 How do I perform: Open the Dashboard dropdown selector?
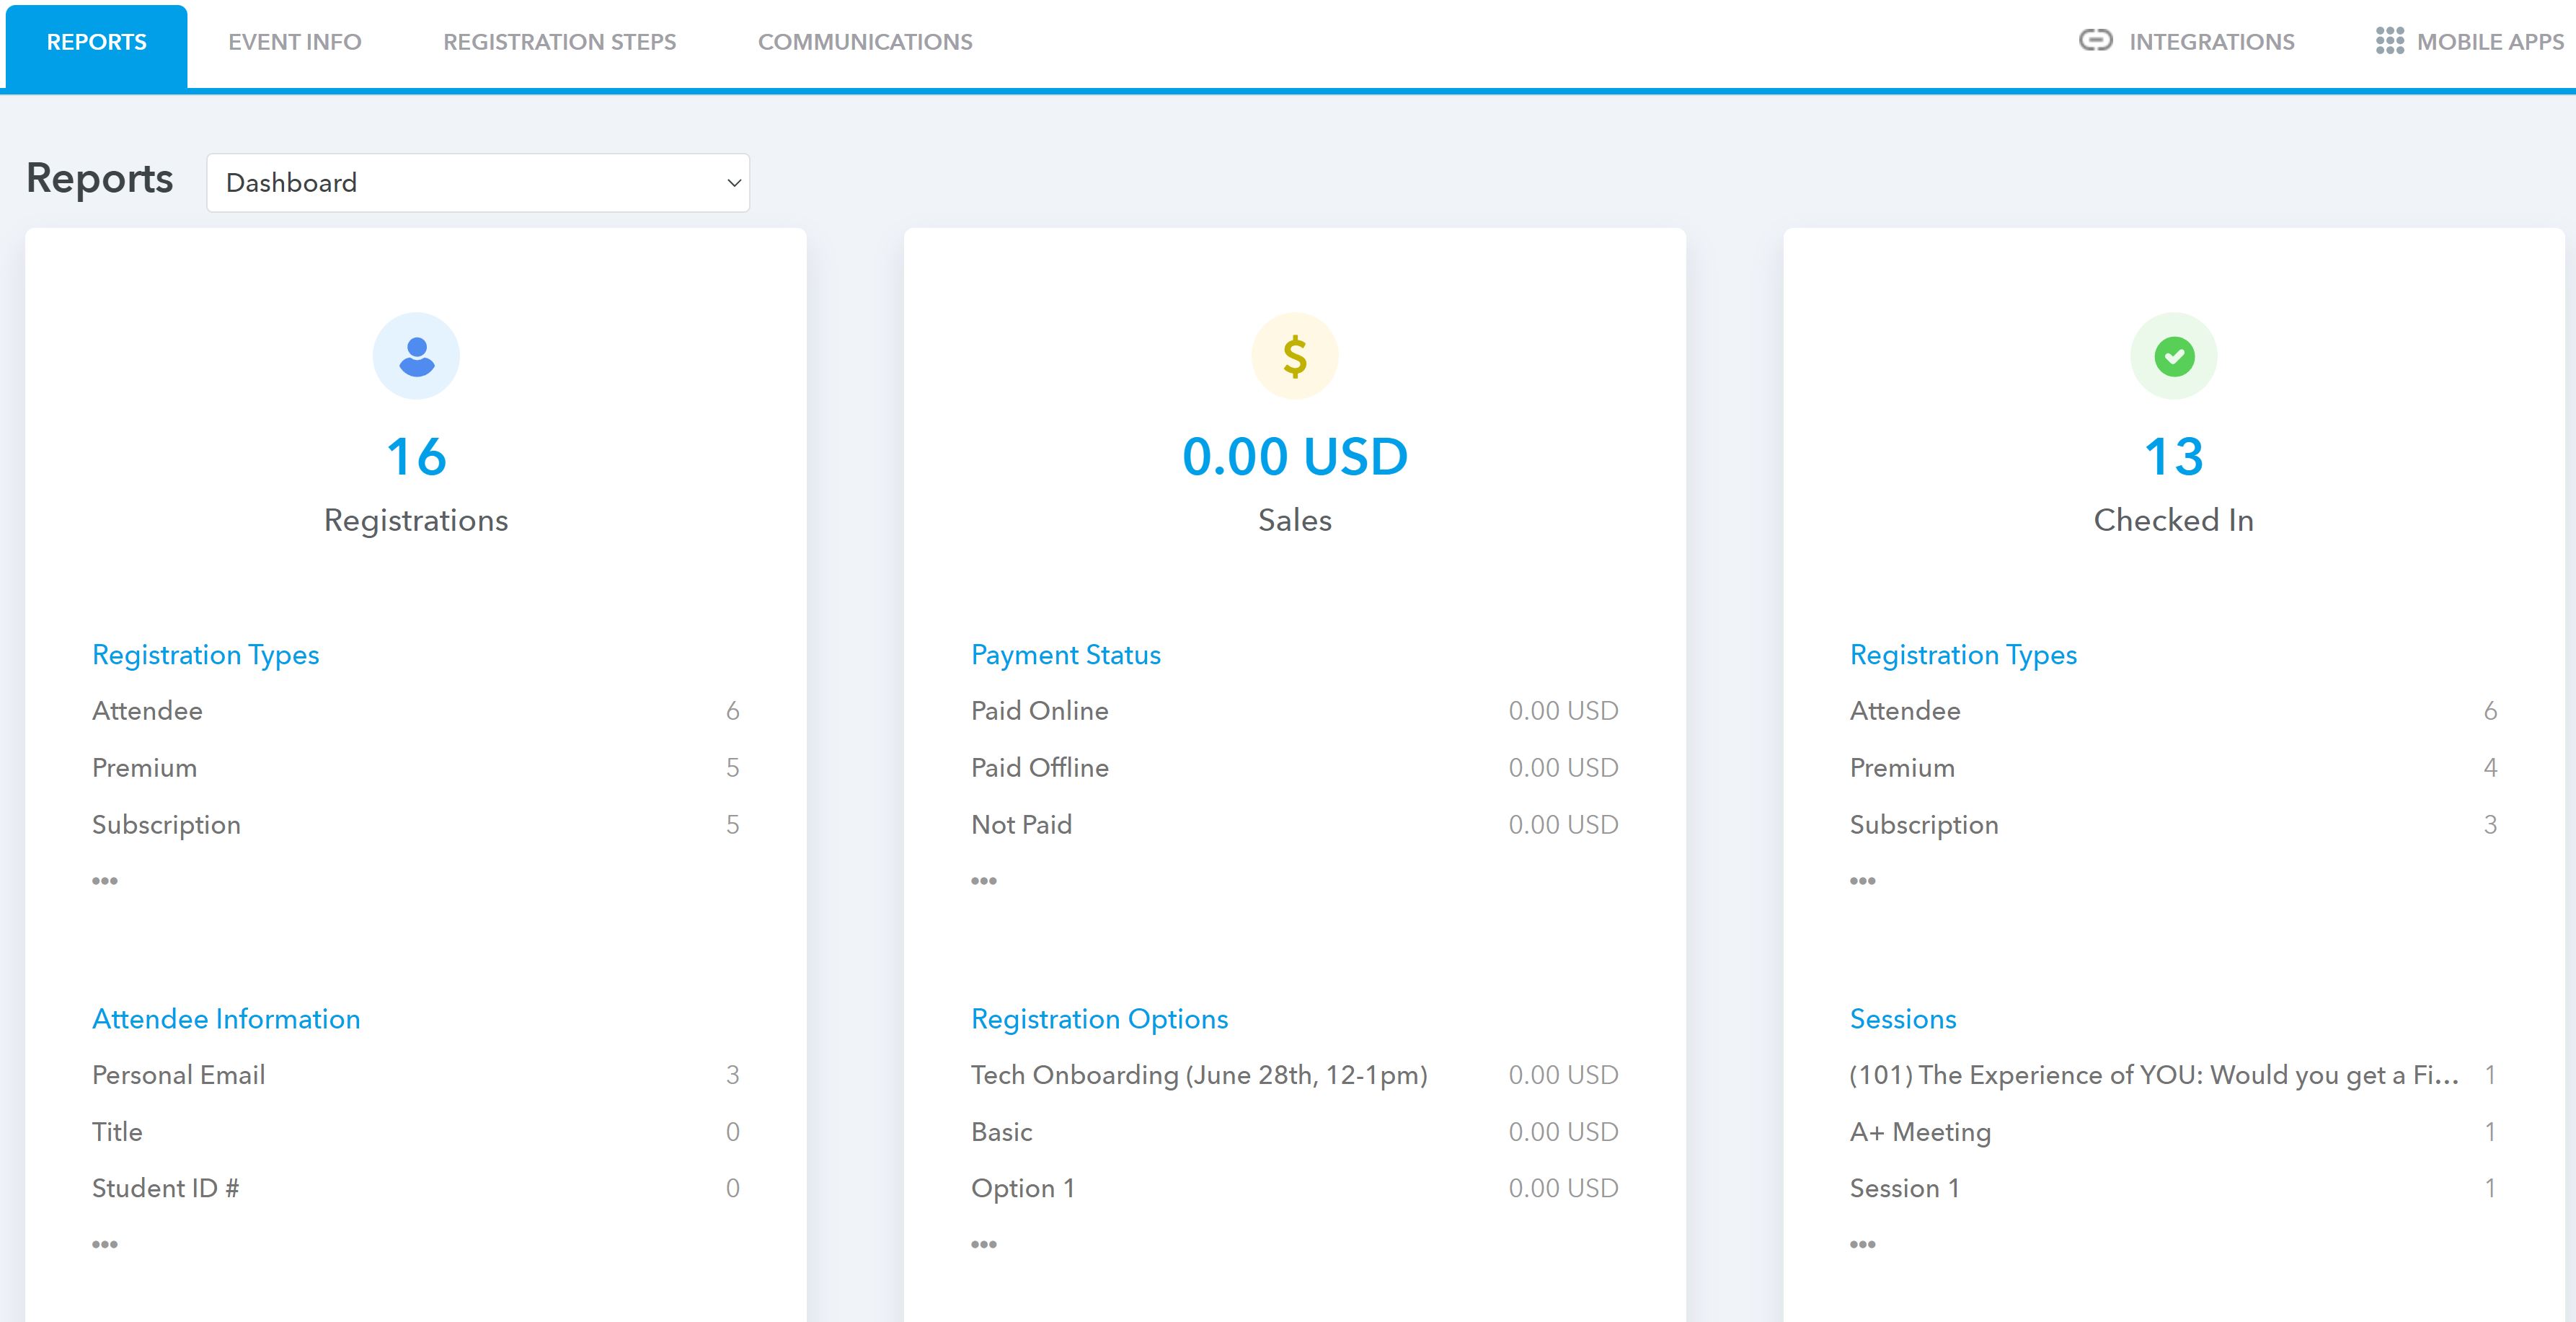pyautogui.click(x=480, y=184)
